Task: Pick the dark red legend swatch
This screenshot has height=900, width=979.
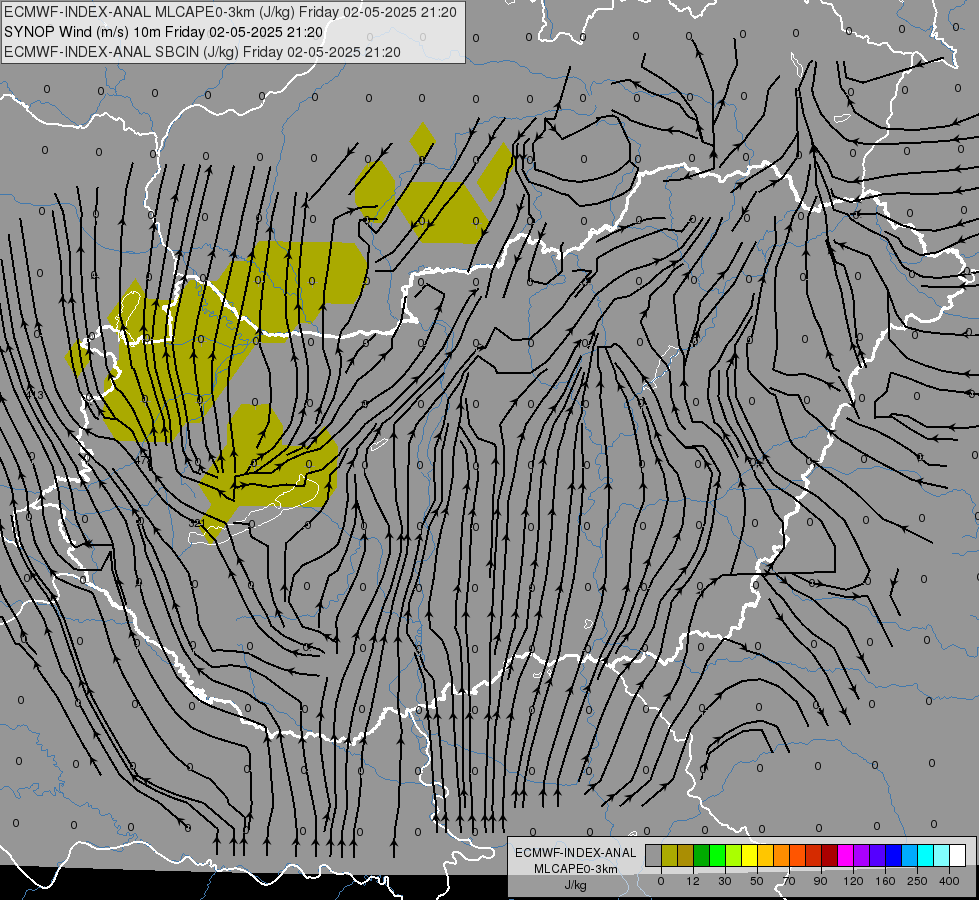Action: [x=829, y=855]
